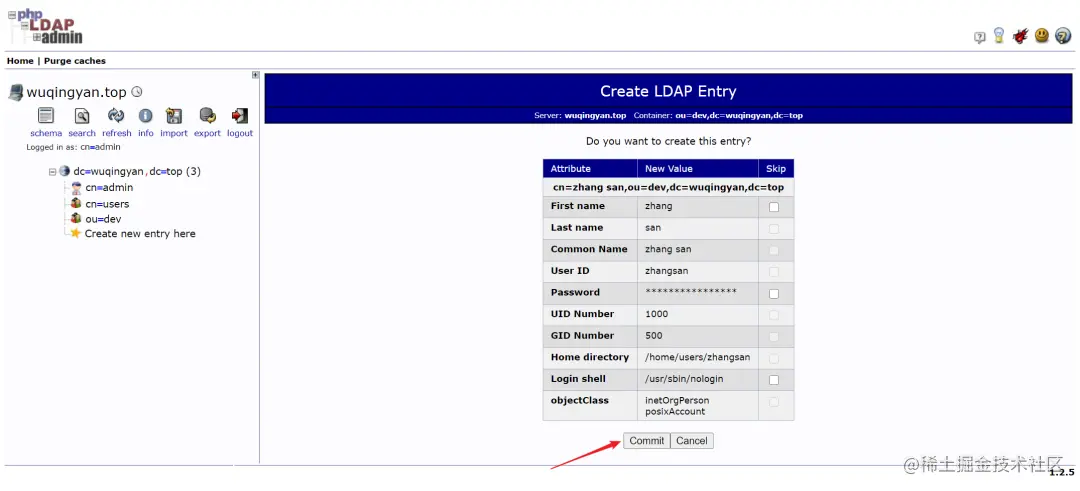The image size is (1080, 491).
Task: Collapse the dc=wuqingyan,dc=top tree node
Action: pyautogui.click(x=52, y=171)
